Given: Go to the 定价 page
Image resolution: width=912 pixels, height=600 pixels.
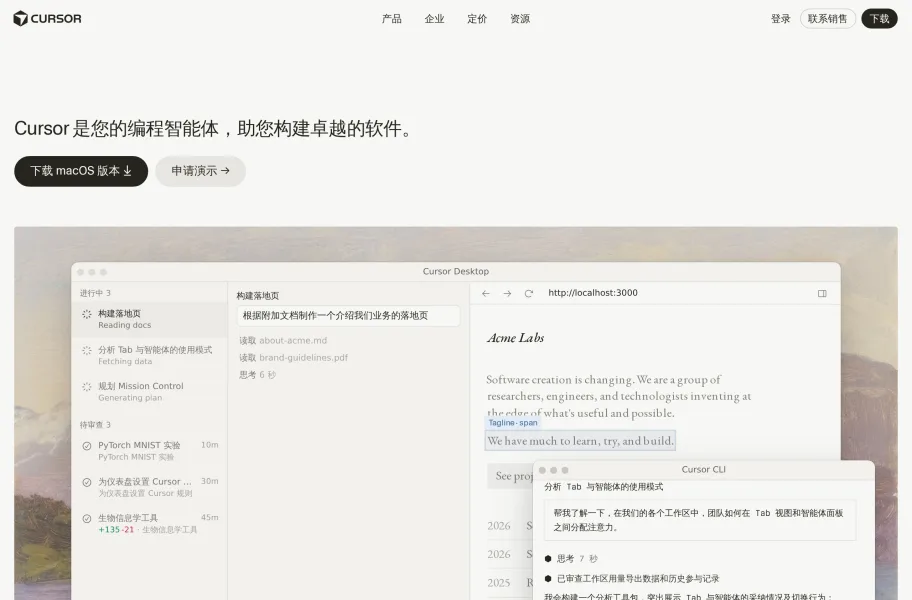Looking at the screenshot, I should click(477, 19).
